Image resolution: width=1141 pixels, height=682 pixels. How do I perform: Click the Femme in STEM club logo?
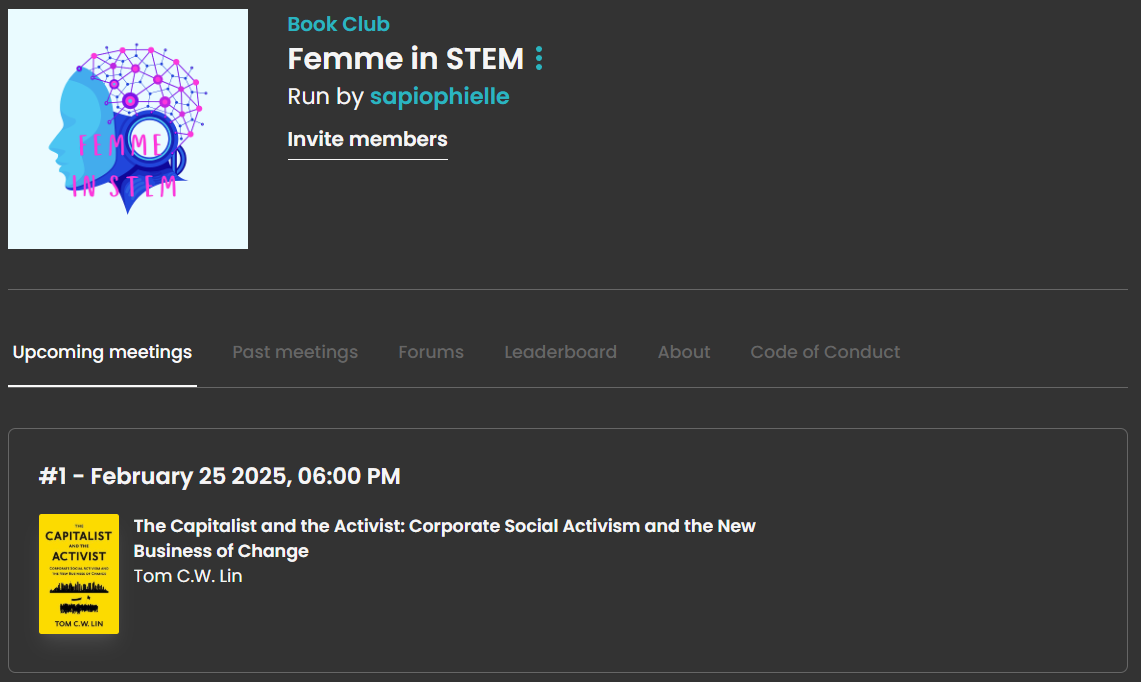tap(128, 129)
